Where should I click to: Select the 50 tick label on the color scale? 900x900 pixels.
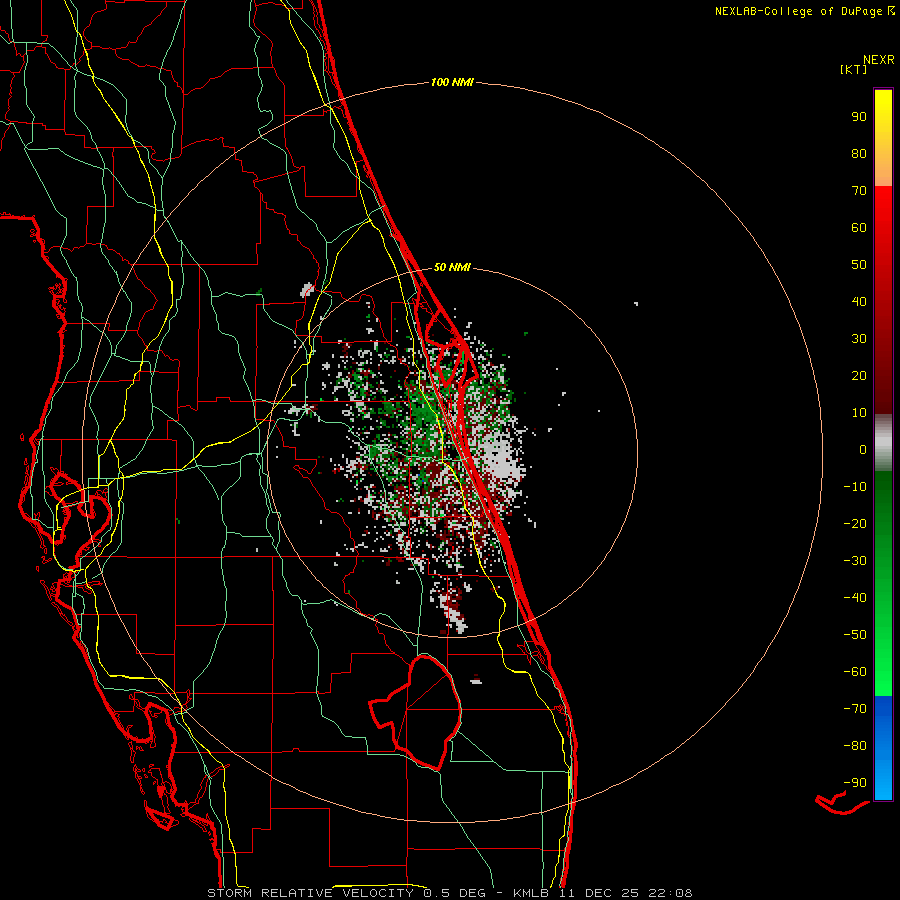pyautogui.click(x=859, y=265)
